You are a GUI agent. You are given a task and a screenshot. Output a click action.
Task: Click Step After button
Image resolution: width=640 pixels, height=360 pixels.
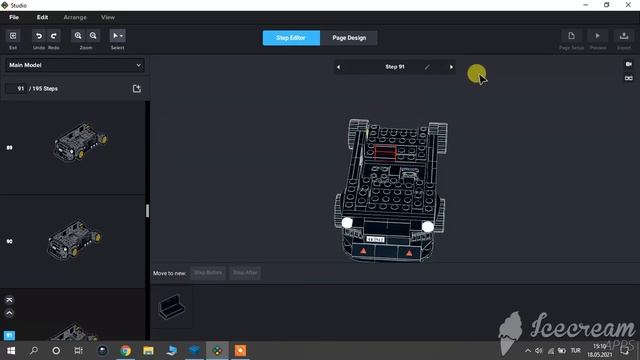(245, 273)
